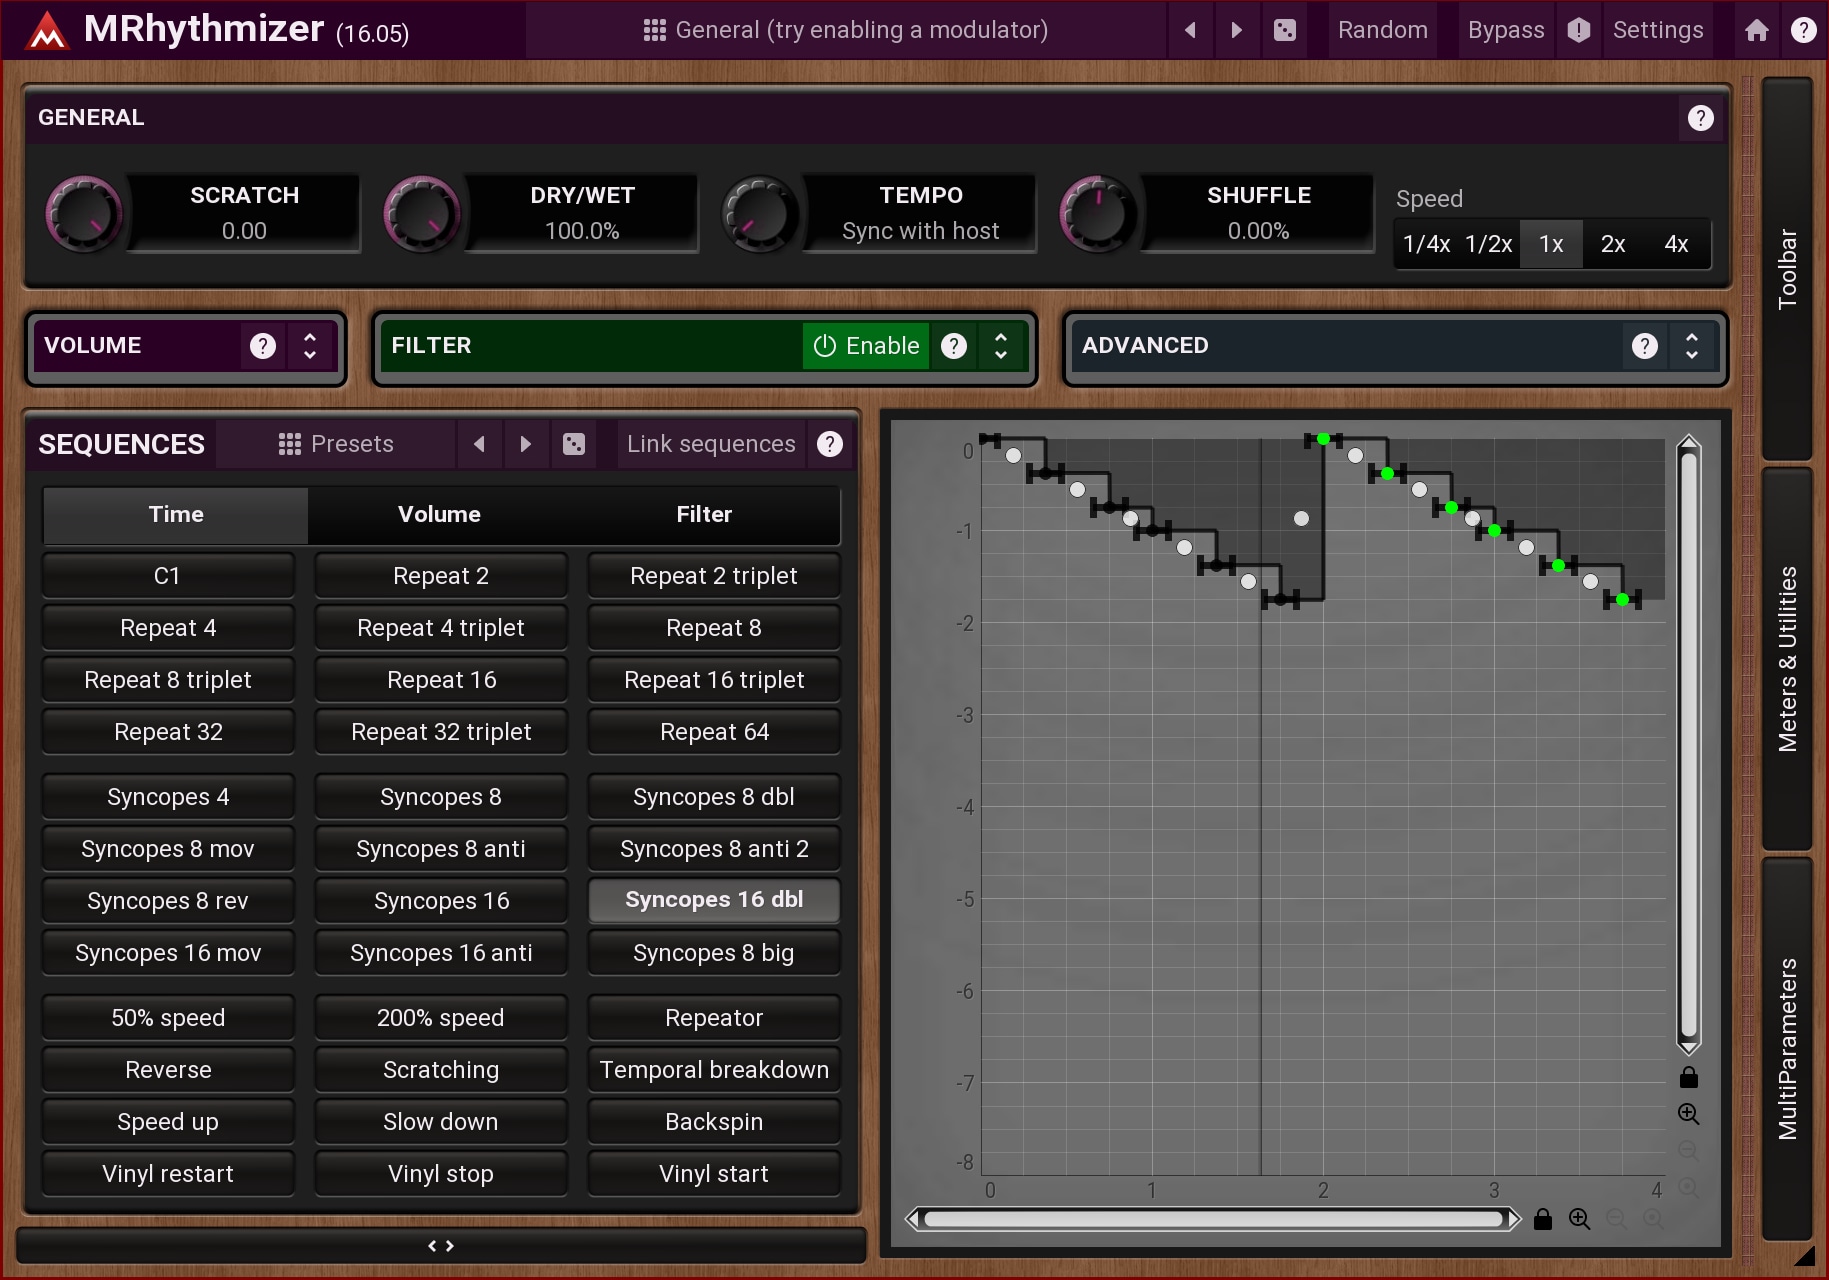
Task: Select the Vinyl stop preset
Action: click(x=441, y=1174)
